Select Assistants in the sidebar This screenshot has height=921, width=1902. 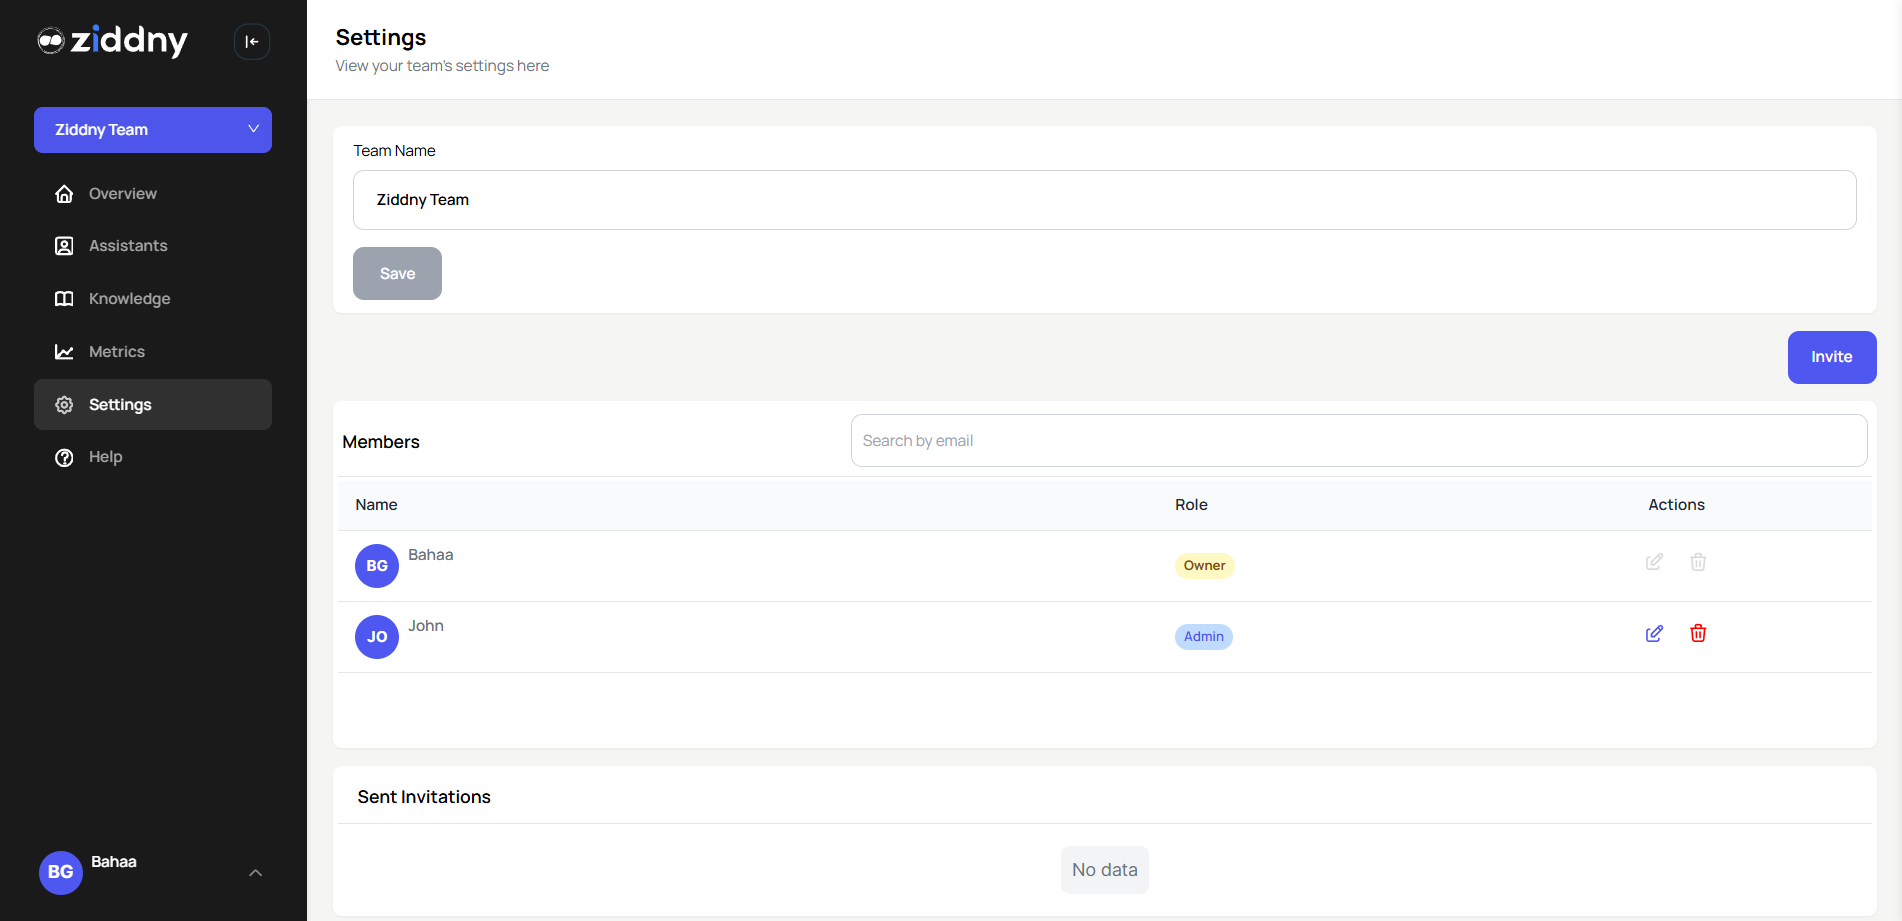point(127,245)
